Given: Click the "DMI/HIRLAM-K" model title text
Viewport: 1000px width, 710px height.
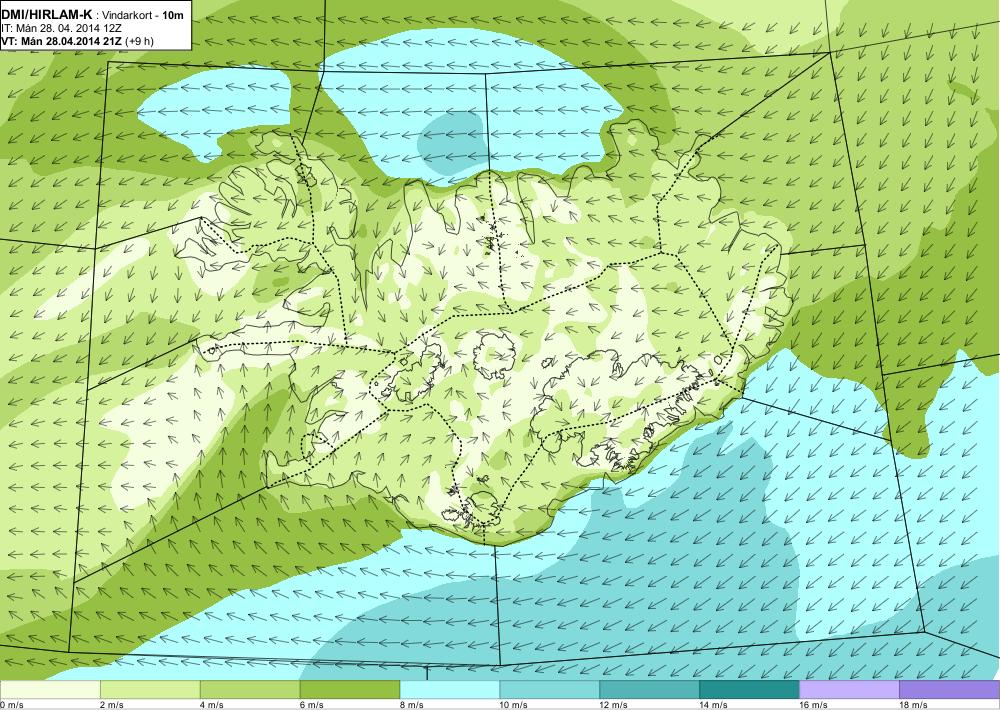Looking at the screenshot, I should [x=47, y=14].
